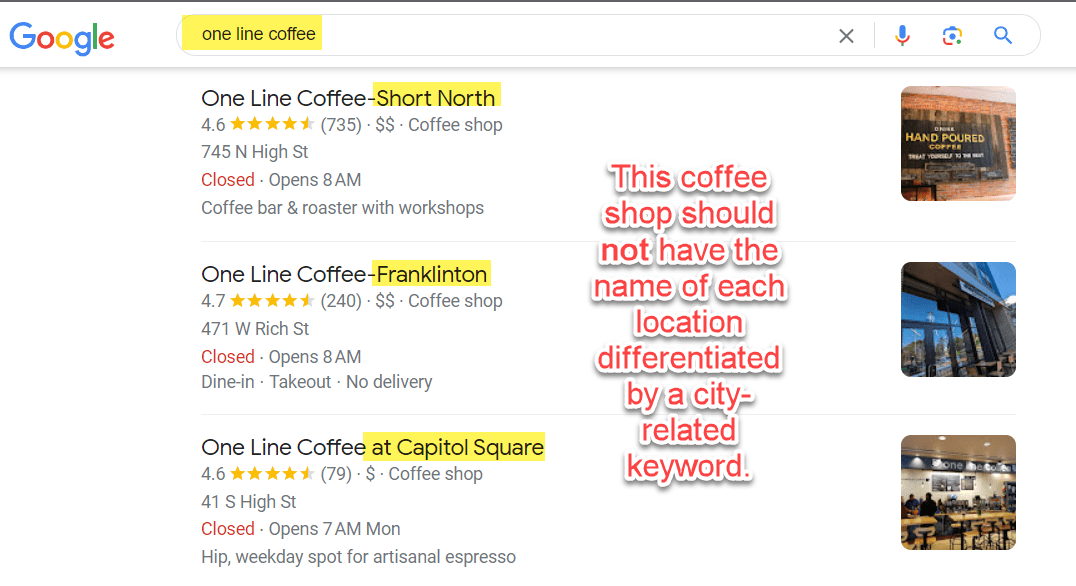Open the One Line Coffee-Short North listing
The width and height of the screenshot is (1076, 586).
348,97
